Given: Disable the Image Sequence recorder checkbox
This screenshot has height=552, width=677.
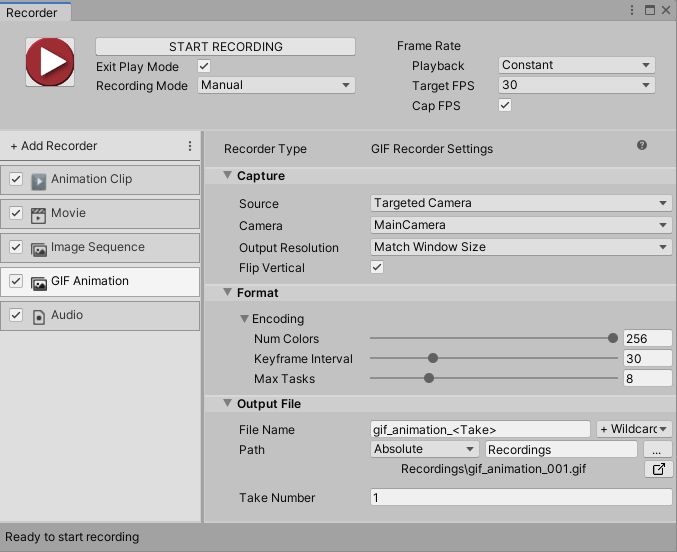Looking at the screenshot, I should pyautogui.click(x=16, y=247).
